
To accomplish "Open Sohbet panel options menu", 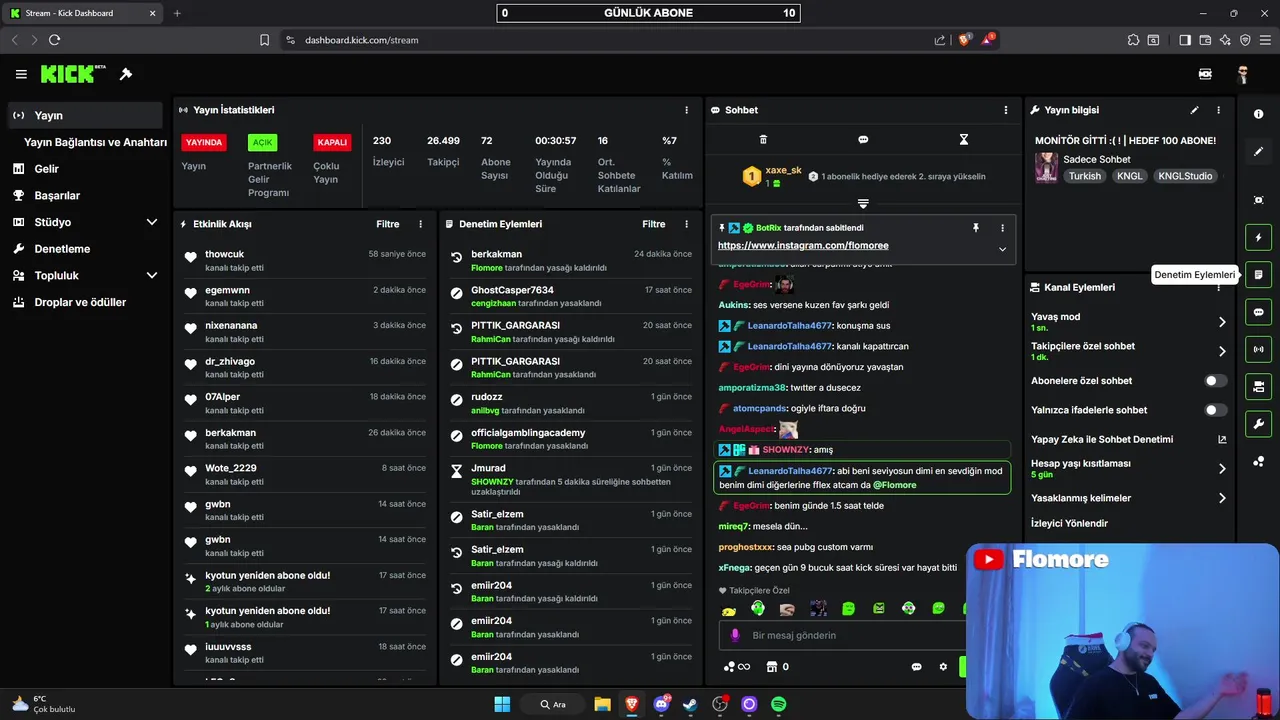I will pyautogui.click(x=1006, y=110).
